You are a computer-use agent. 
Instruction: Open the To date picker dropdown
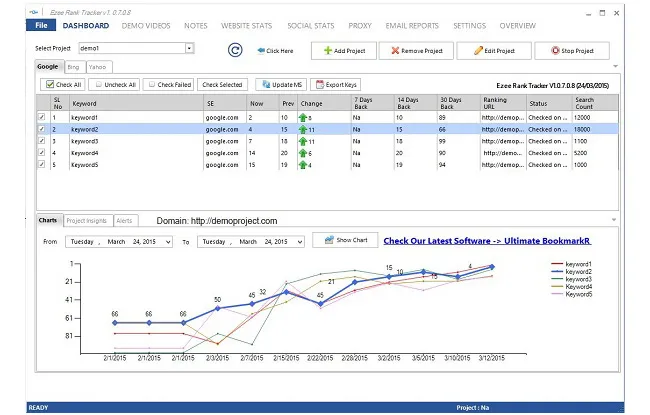tap(299, 241)
